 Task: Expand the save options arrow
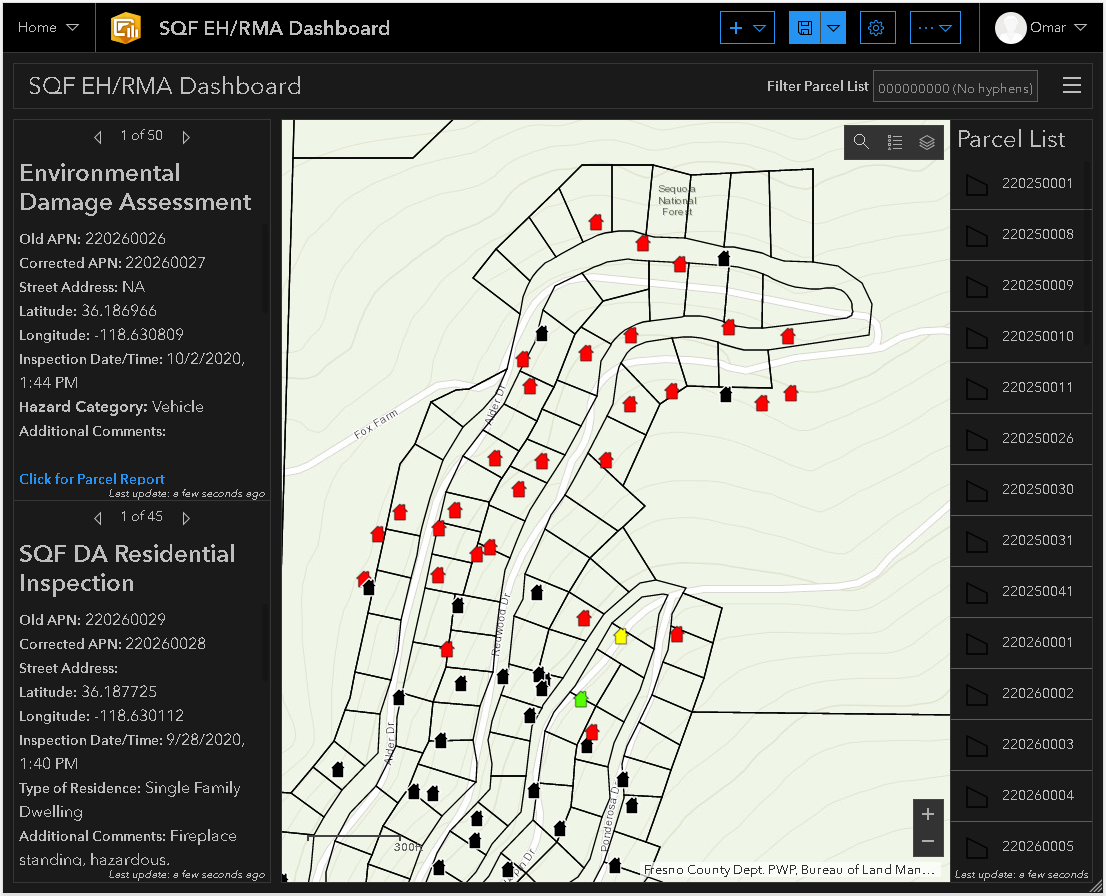pyautogui.click(x=833, y=28)
